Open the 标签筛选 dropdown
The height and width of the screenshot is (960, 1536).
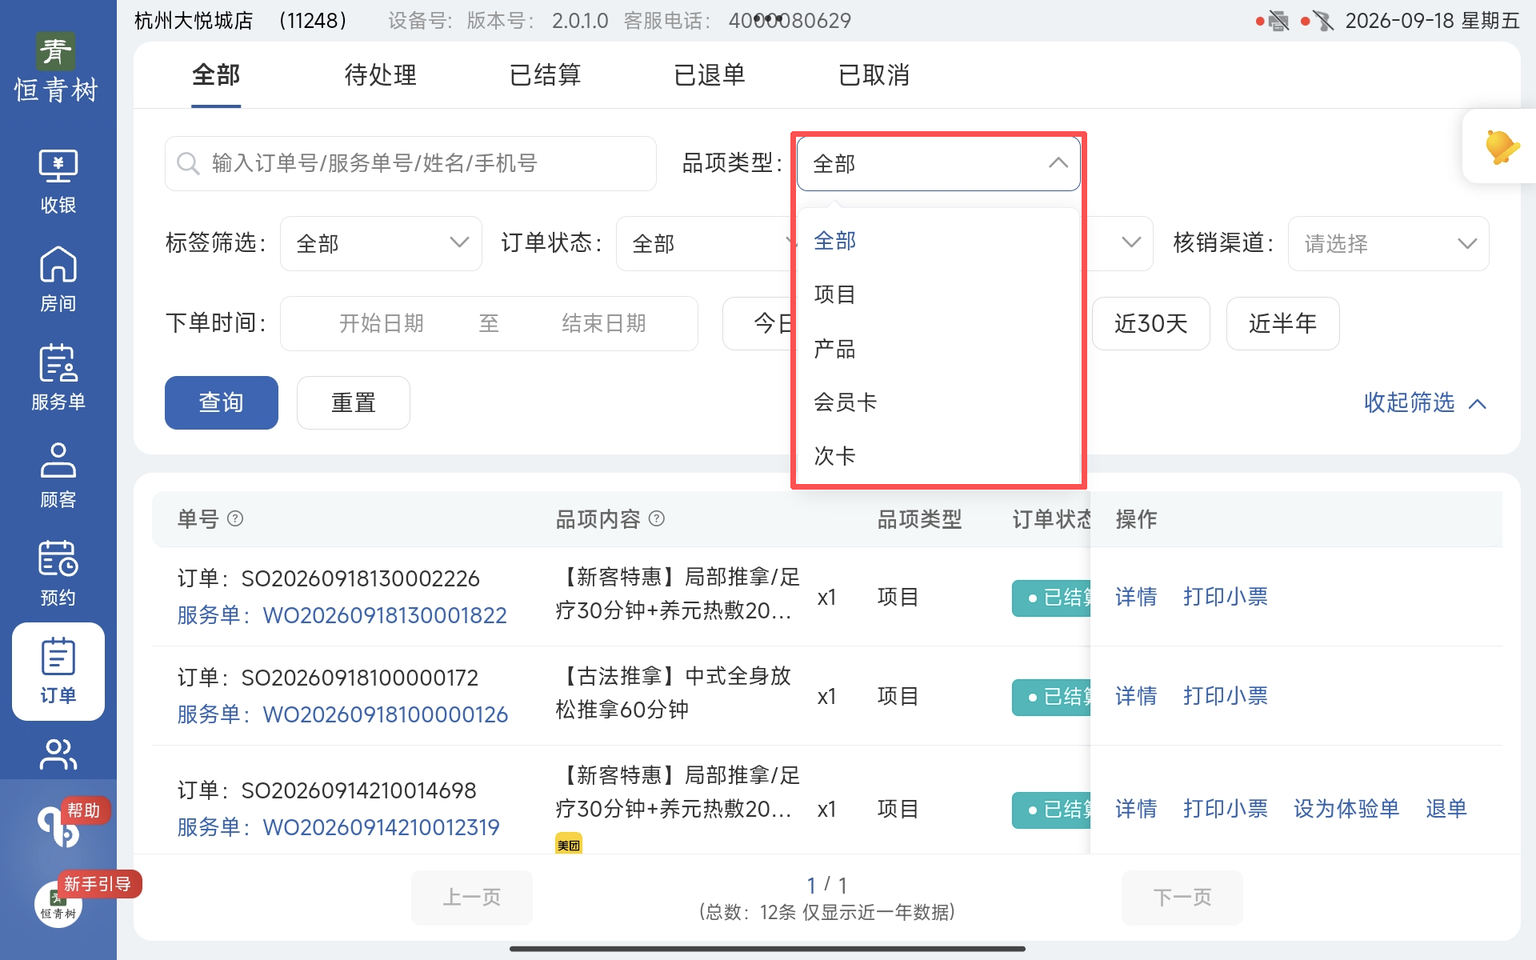tap(381, 243)
